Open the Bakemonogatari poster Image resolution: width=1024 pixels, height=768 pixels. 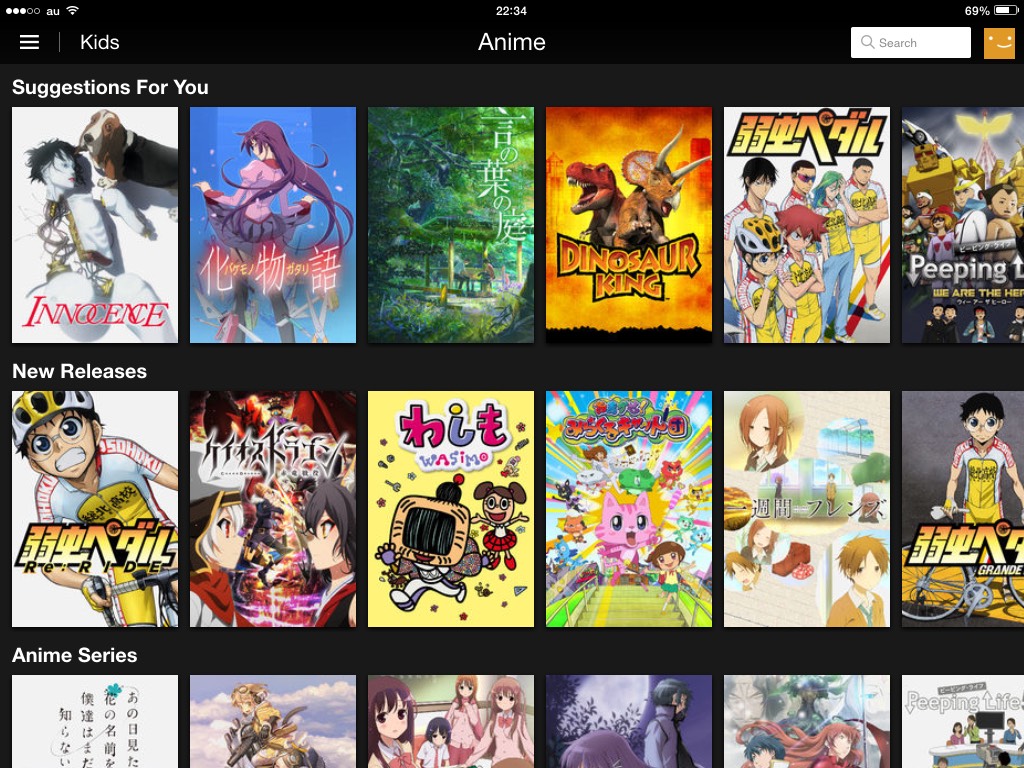(273, 225)
